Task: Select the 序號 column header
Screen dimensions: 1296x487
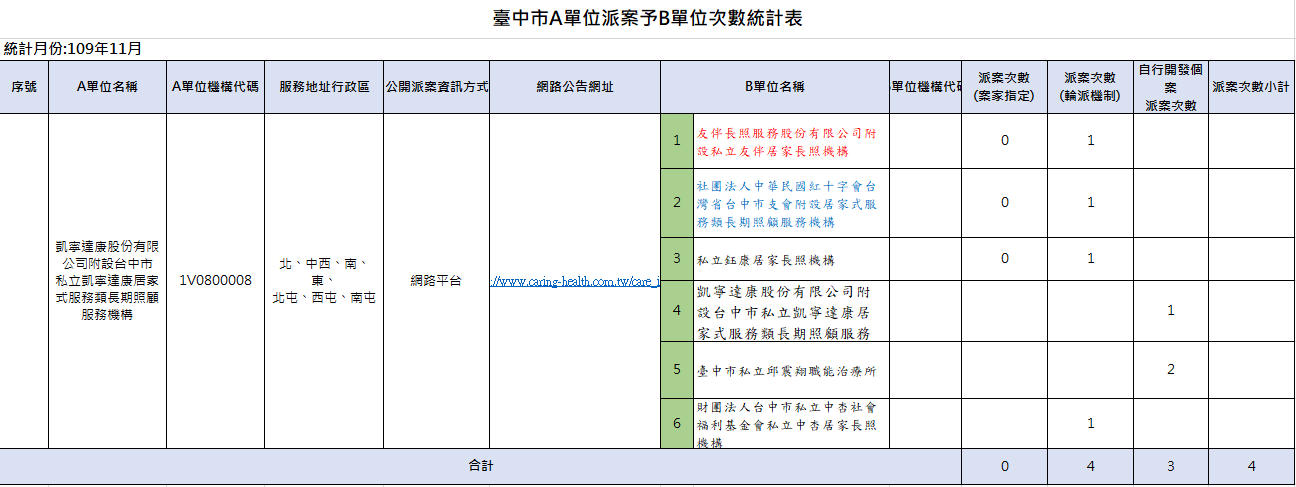Action: click(24, 87)
